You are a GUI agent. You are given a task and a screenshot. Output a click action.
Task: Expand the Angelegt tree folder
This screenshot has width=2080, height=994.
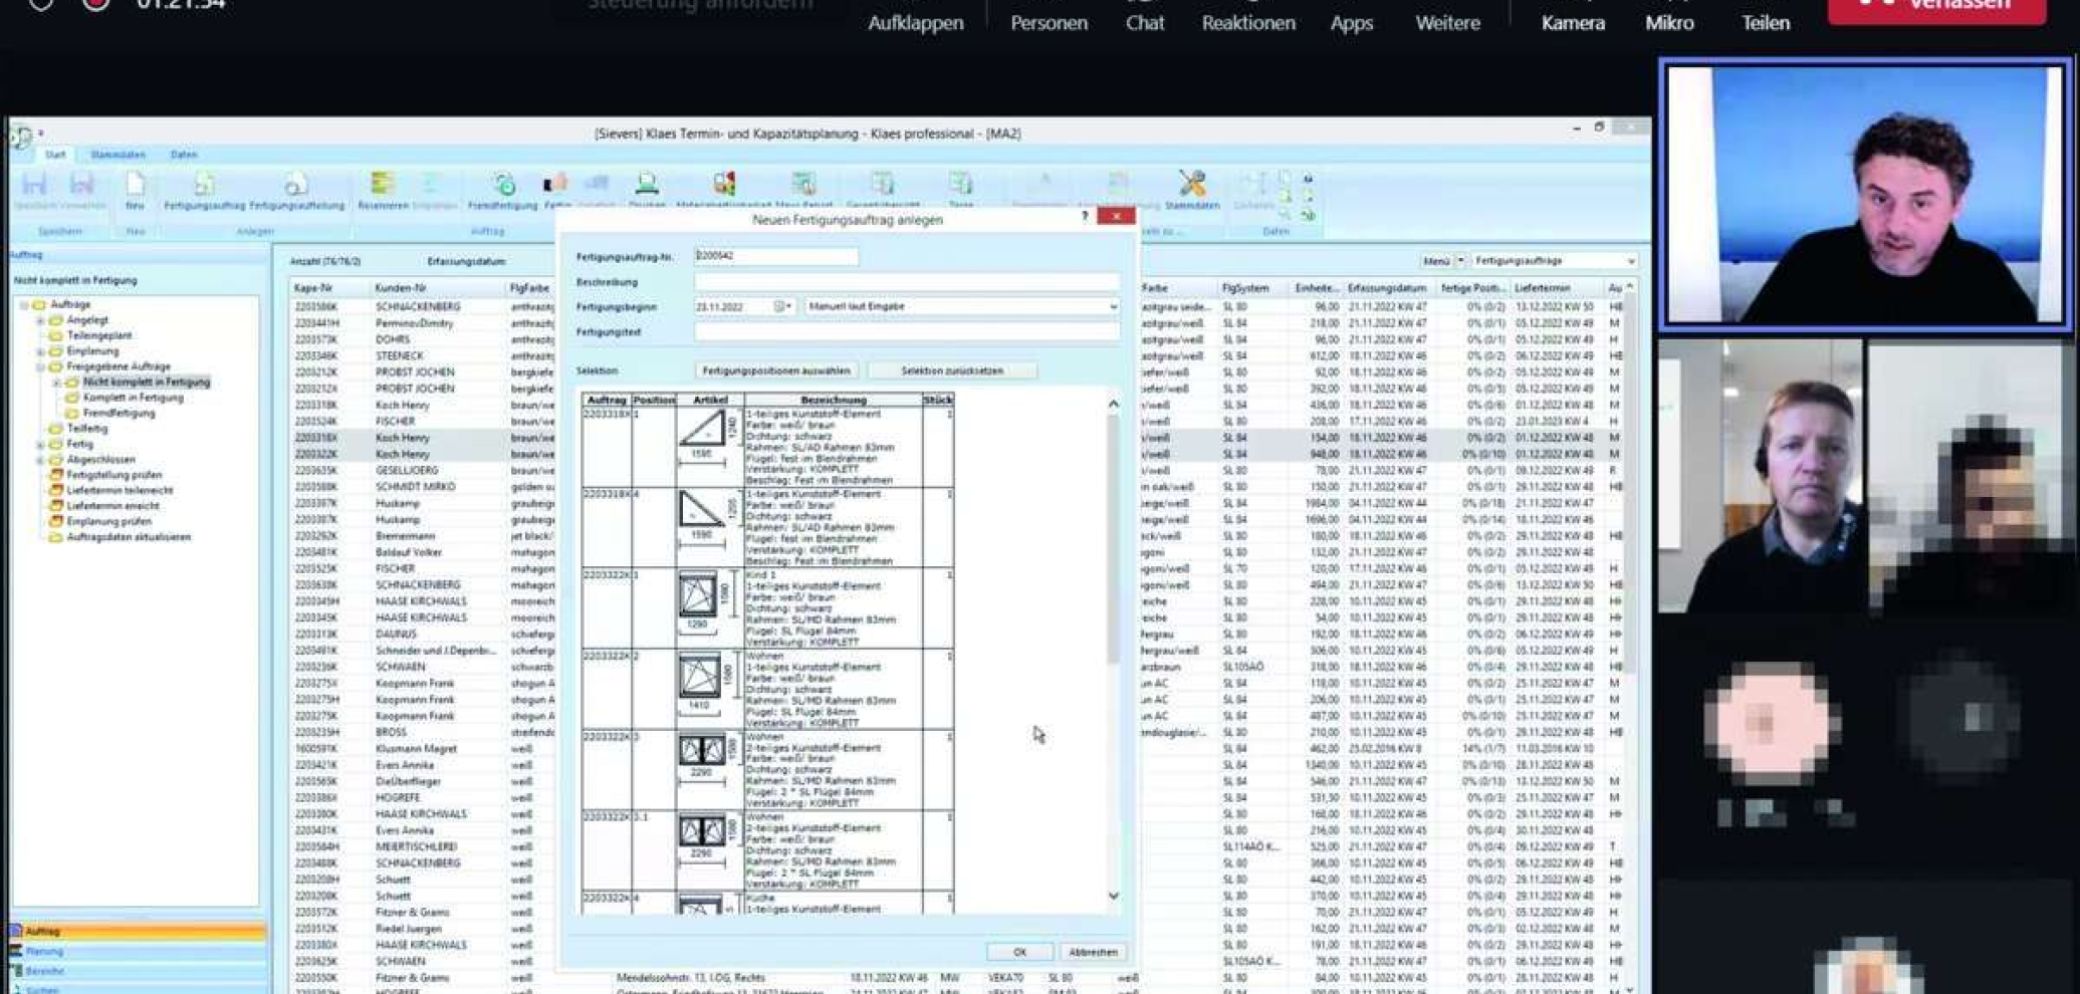pos(41,321)
